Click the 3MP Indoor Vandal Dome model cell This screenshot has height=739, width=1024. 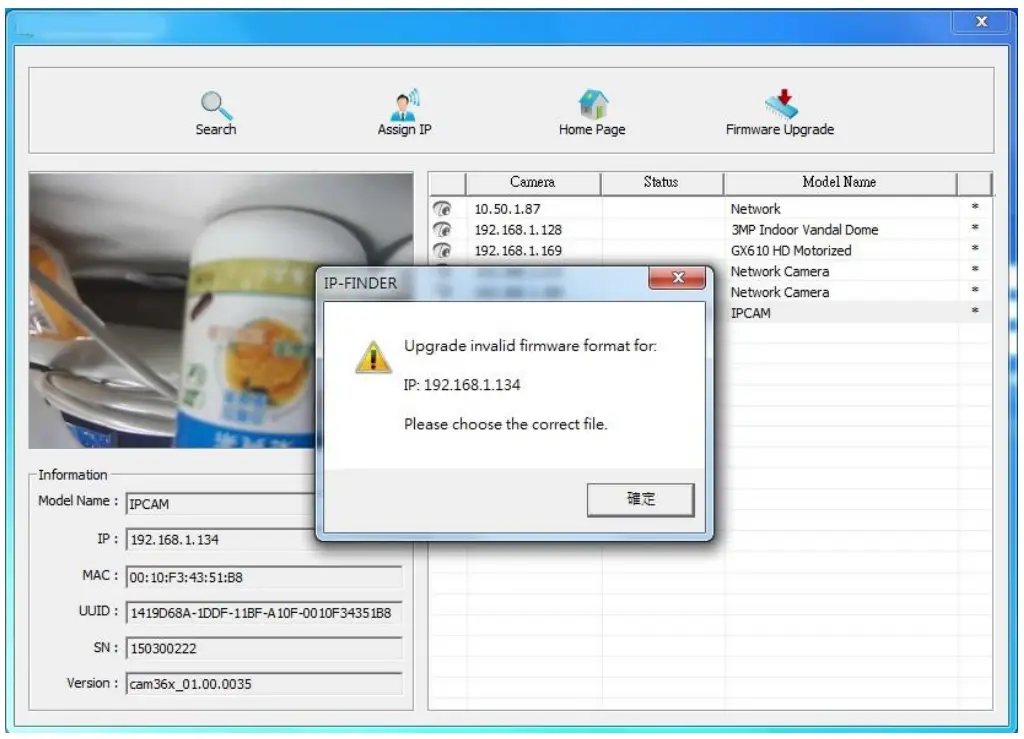point(805,230)
